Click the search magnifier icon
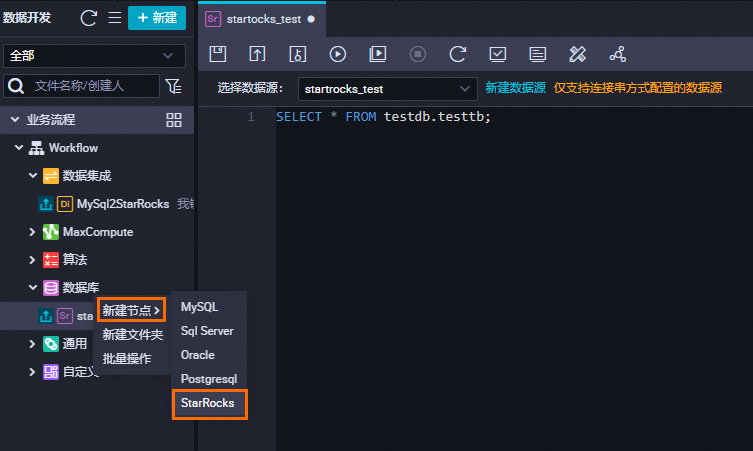 [x=16, y=86]
